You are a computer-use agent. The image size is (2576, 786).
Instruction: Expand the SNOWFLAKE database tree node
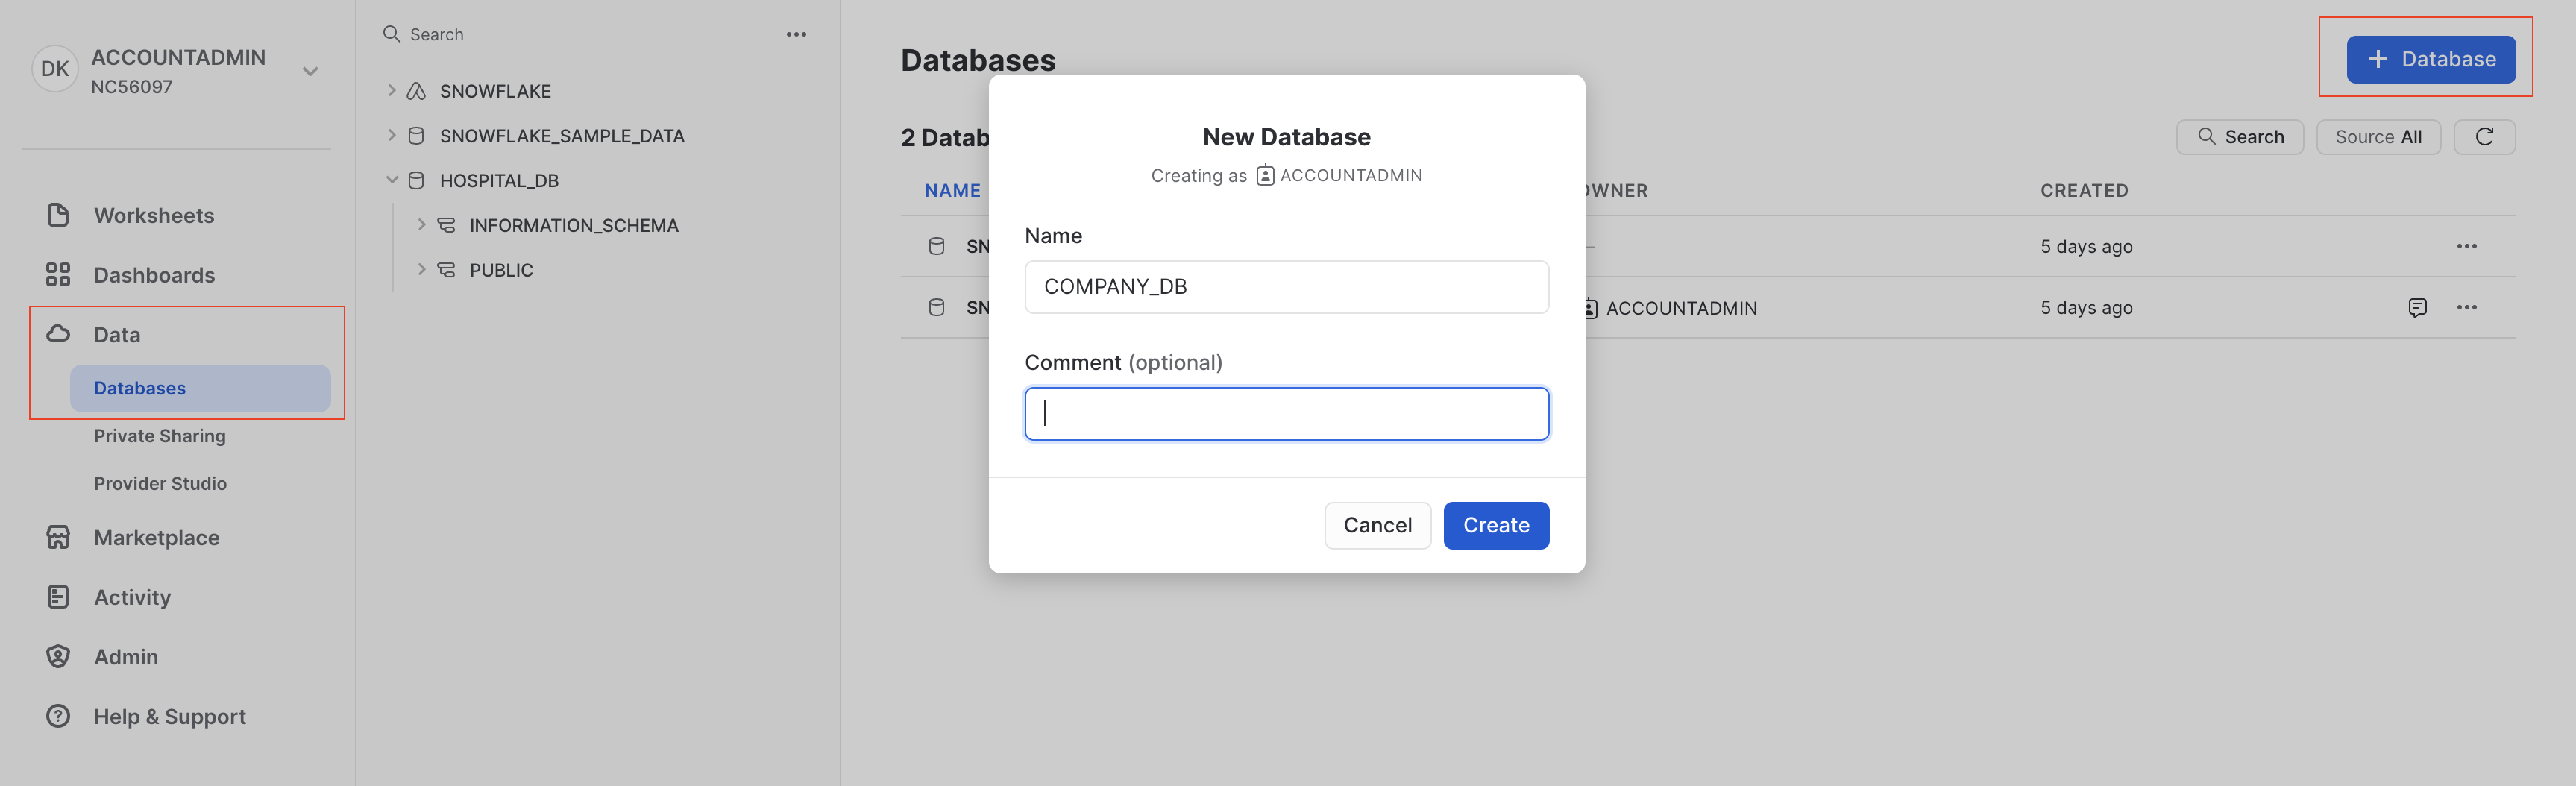tap(392, 91)
